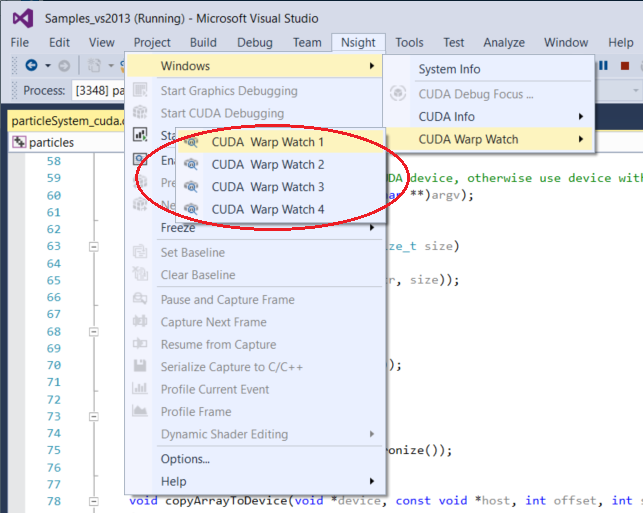Click the Resume from Capture icon

[x=140, y=343]
